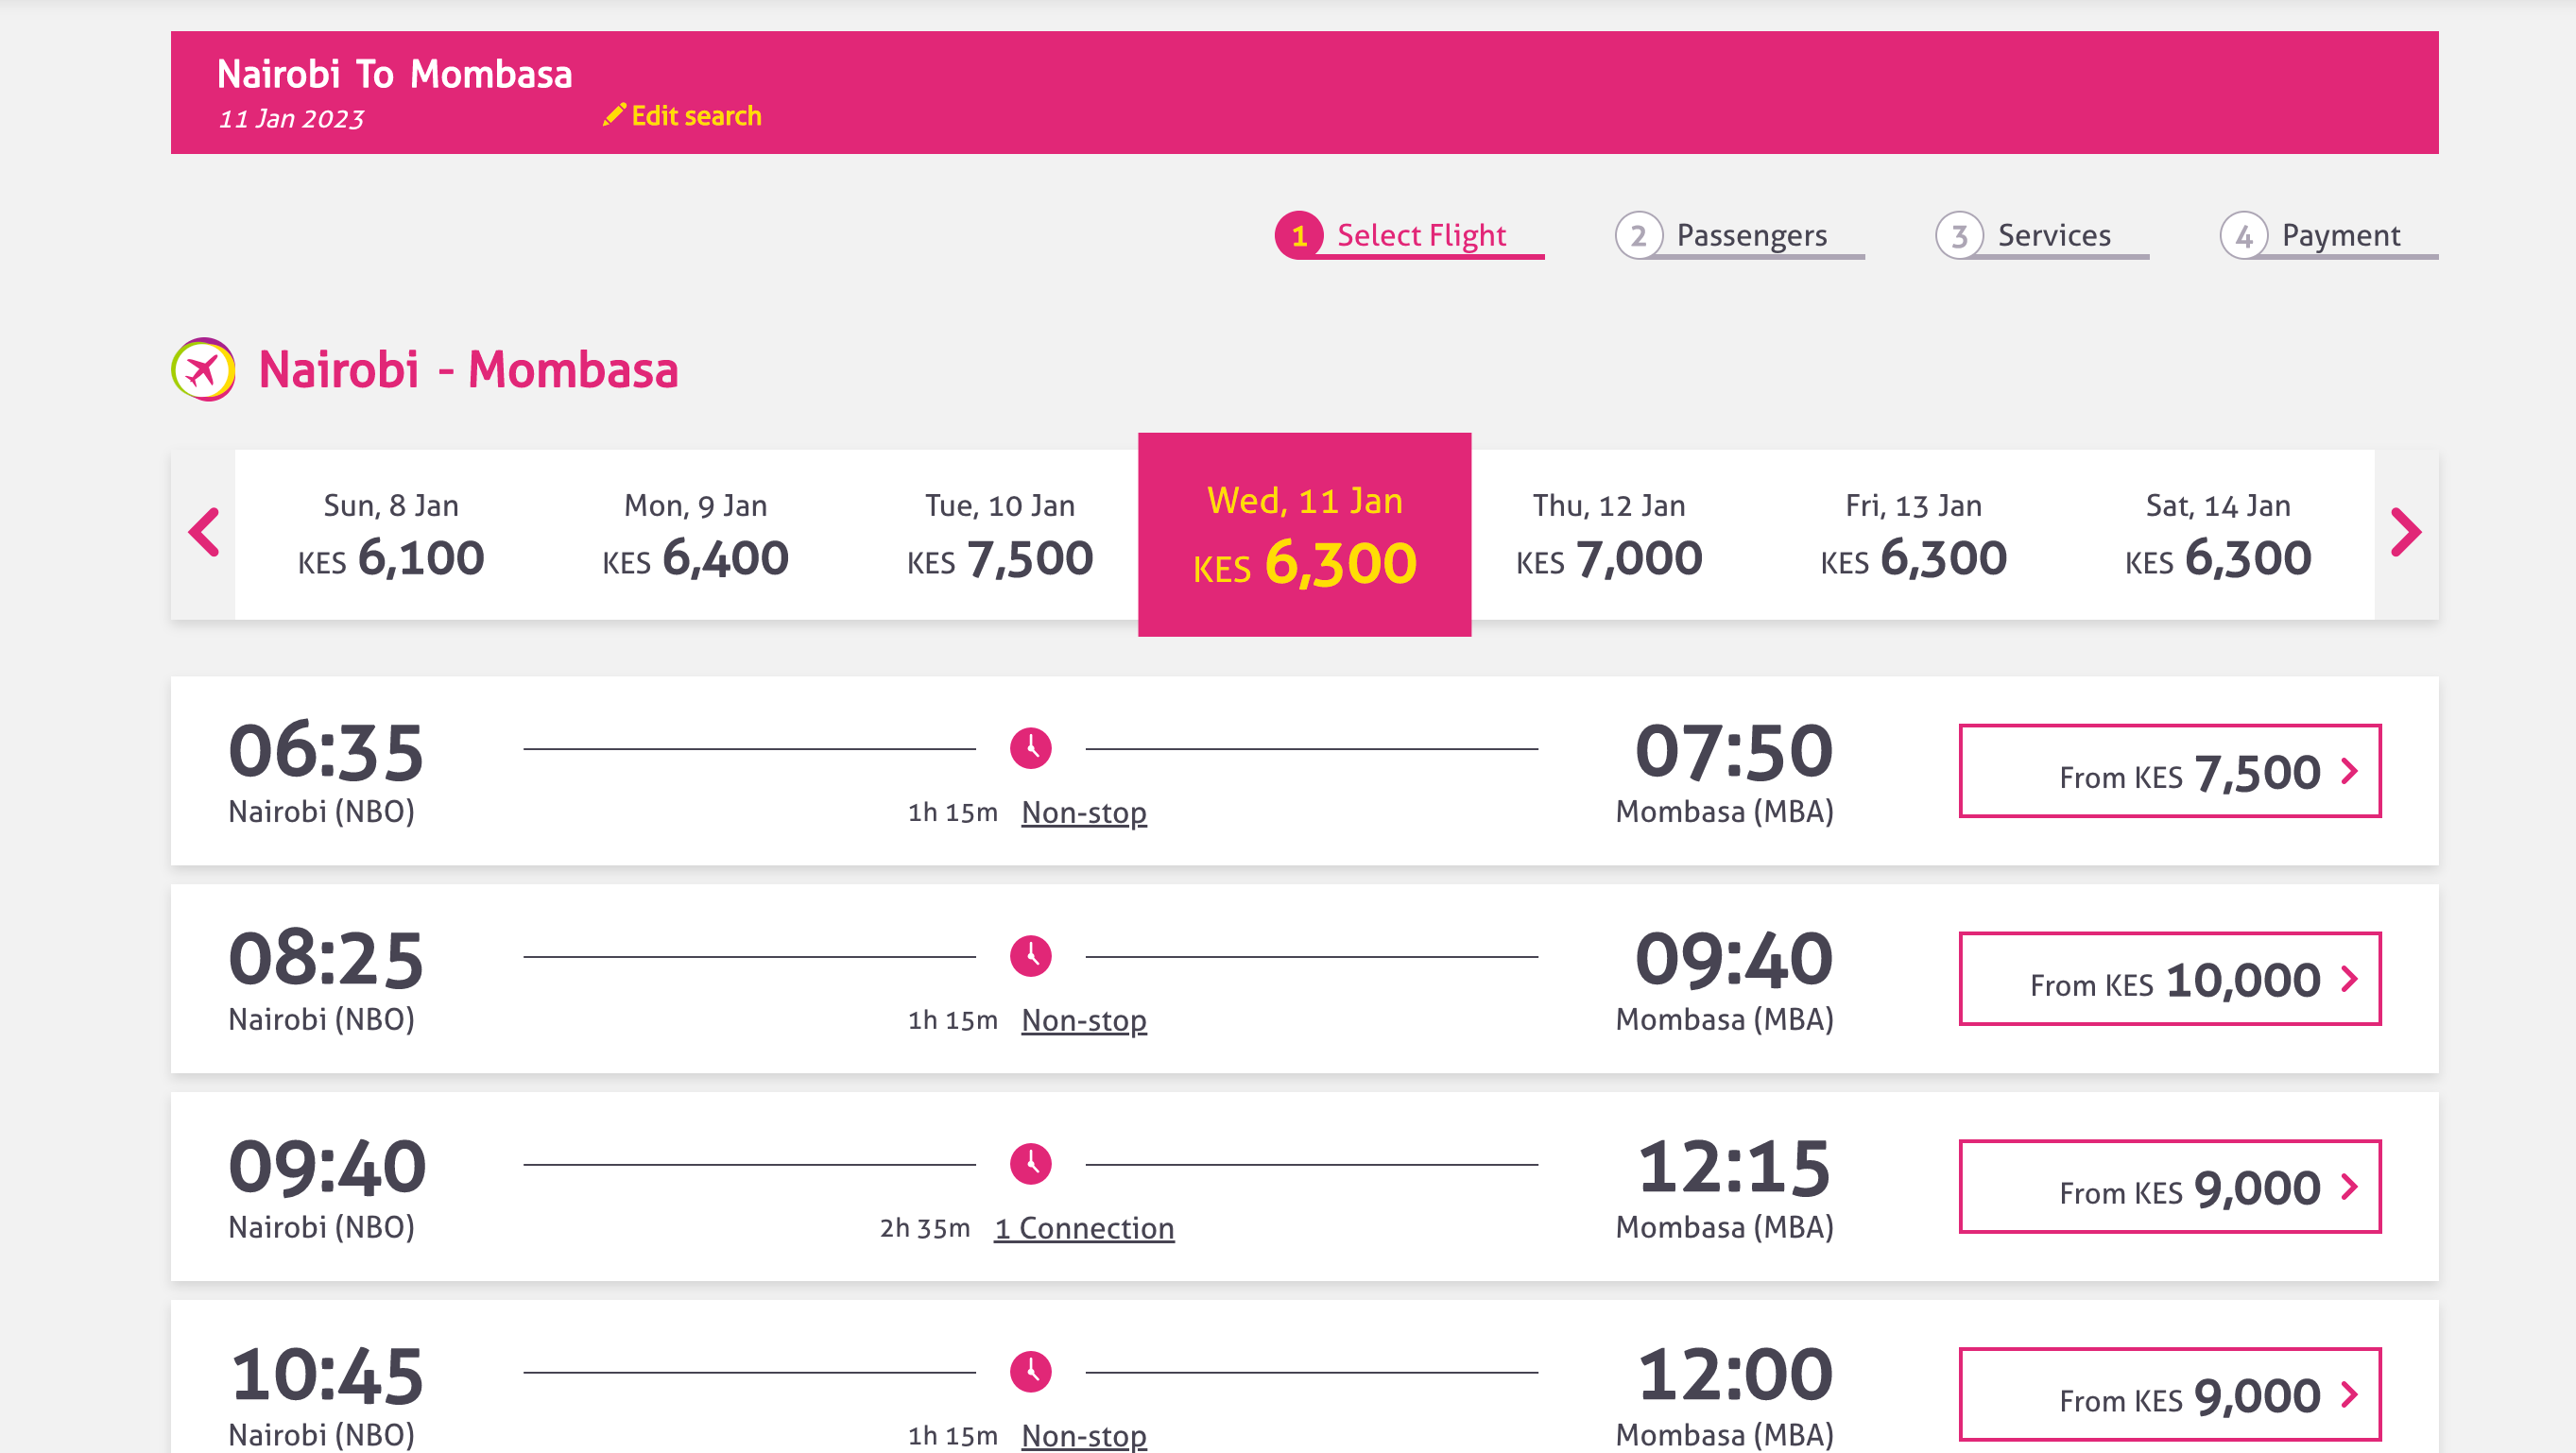Show later dates with the right arrow
Viewport: 2576px width, 1453px height.
(2405, 533)
